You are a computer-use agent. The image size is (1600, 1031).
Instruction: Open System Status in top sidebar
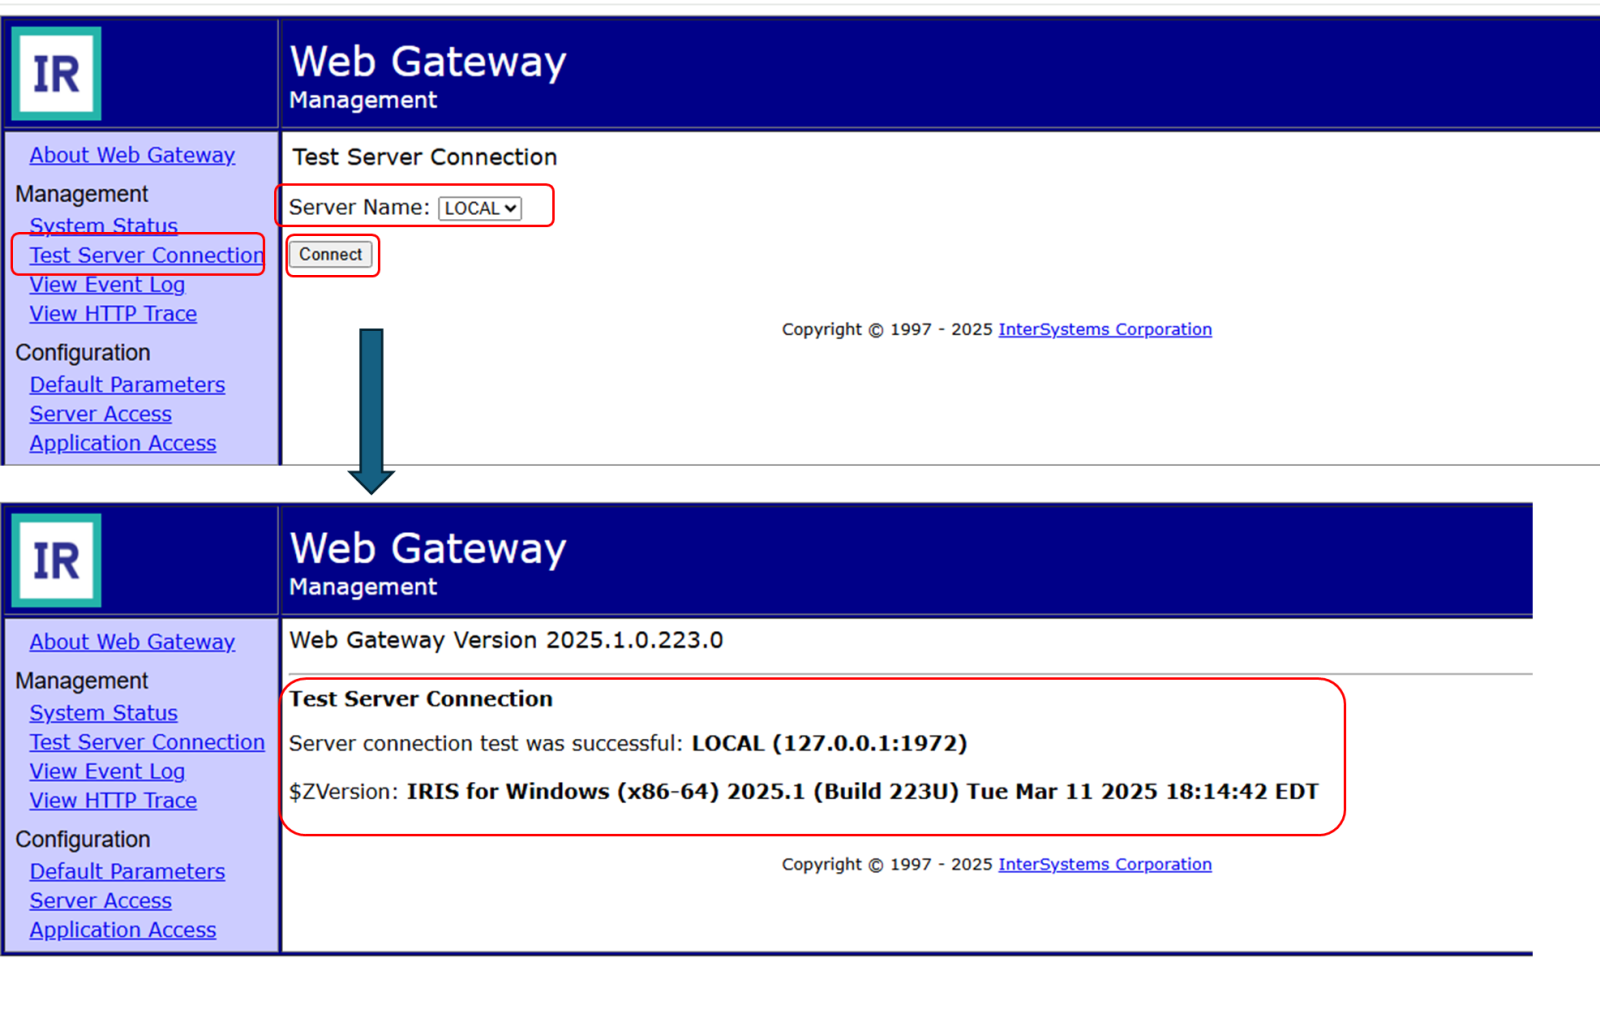point(103,225)
